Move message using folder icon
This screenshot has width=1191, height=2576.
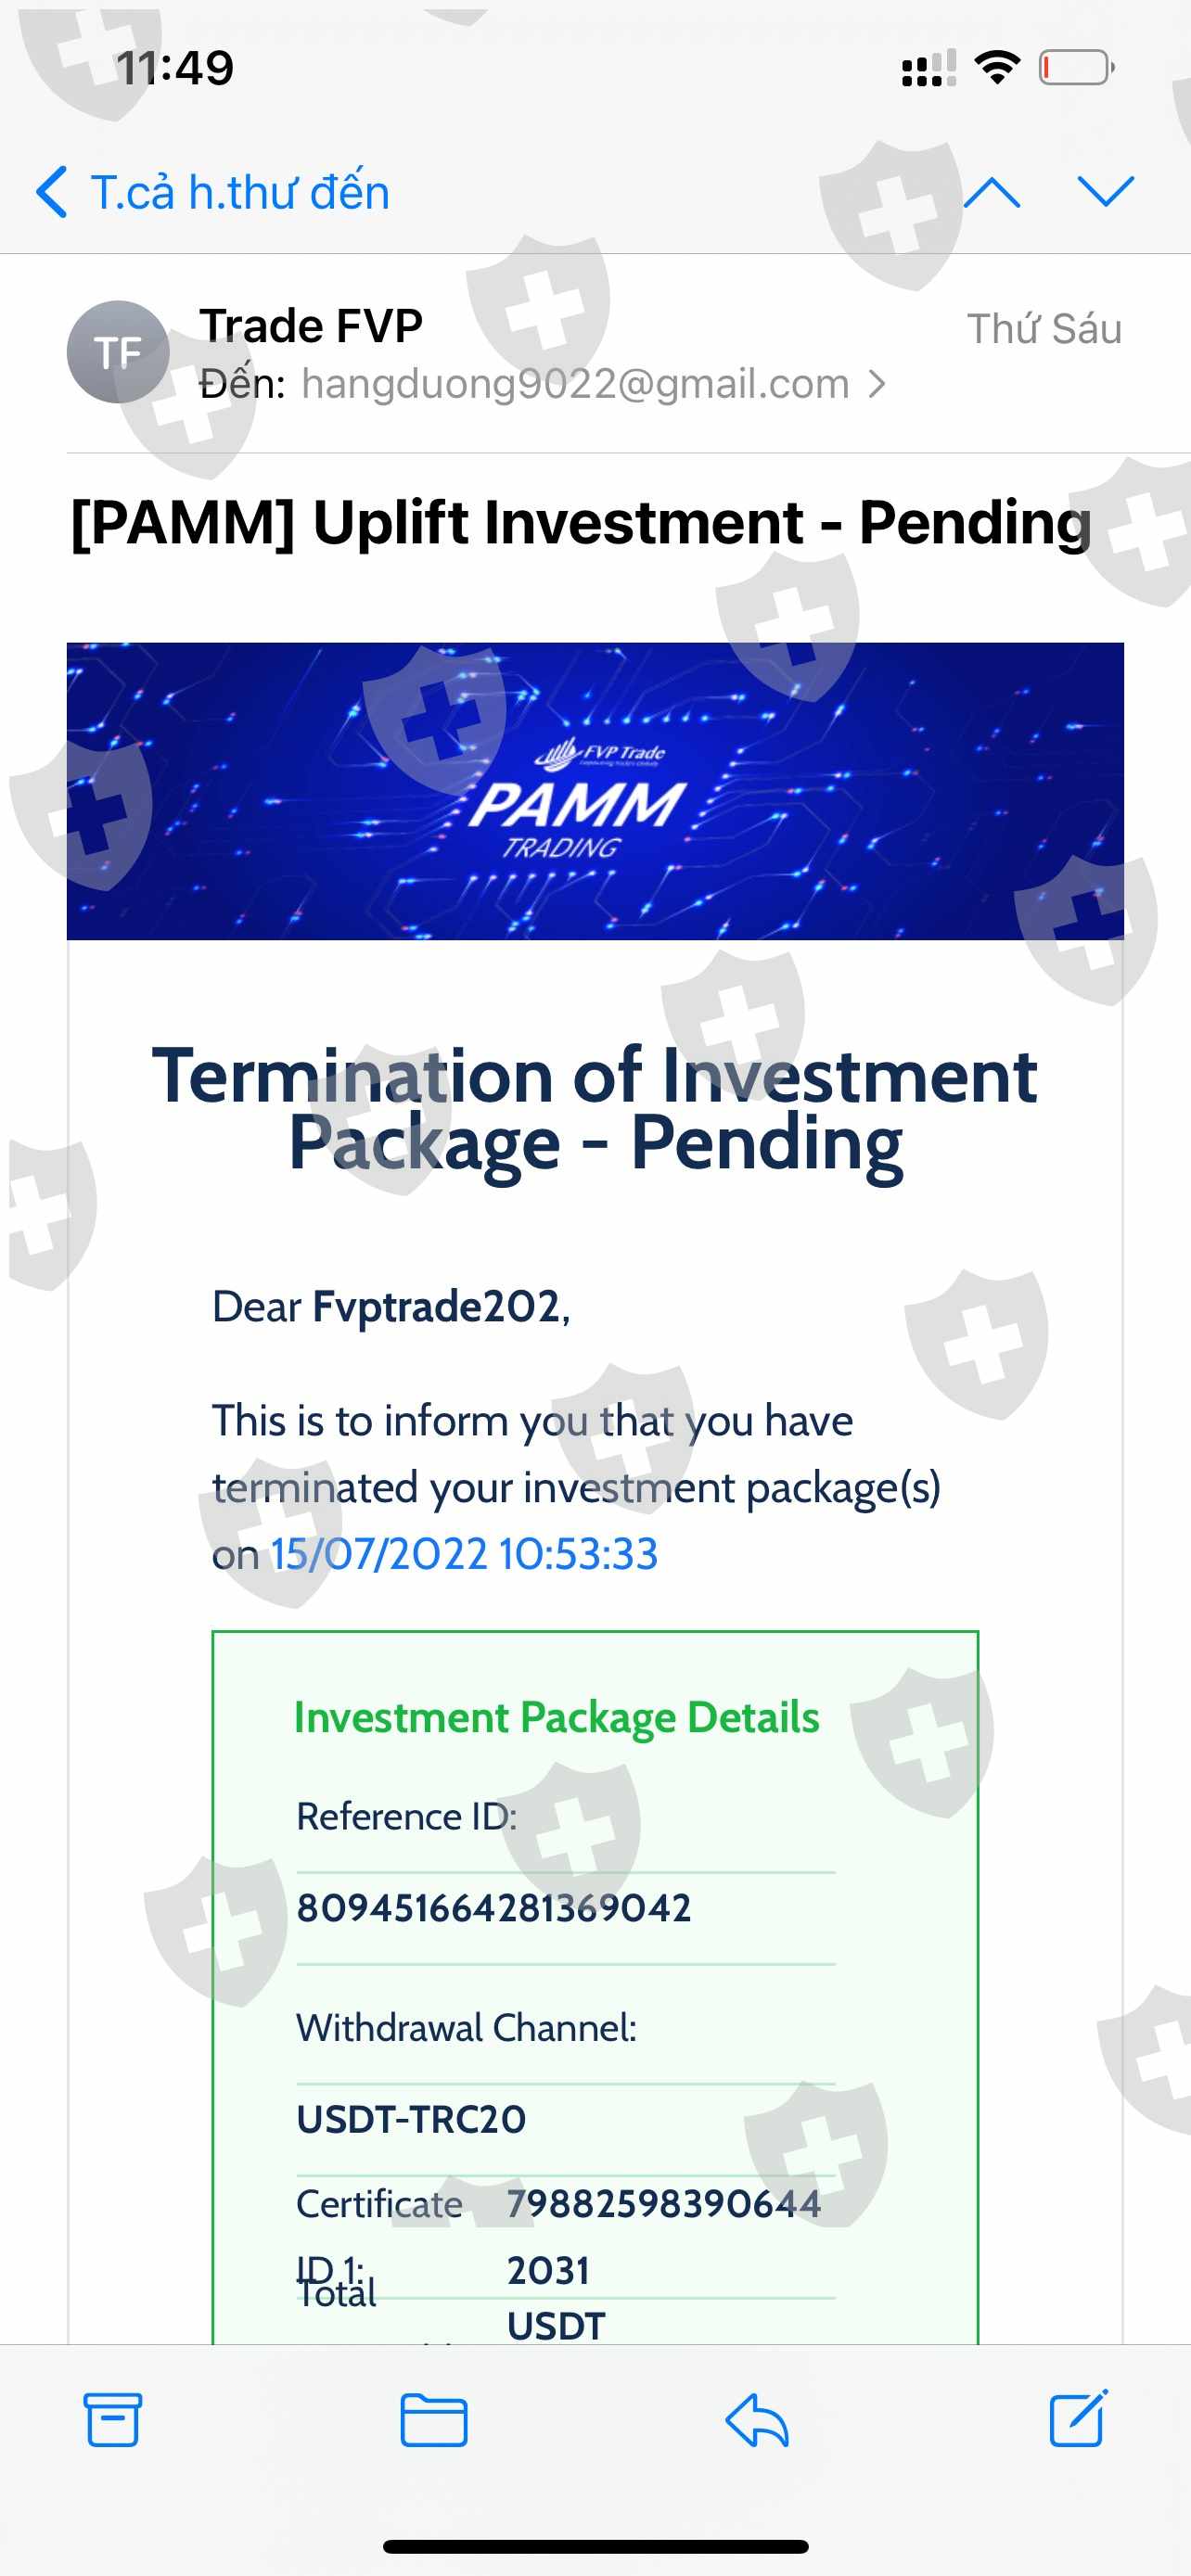click(433, 2420)
